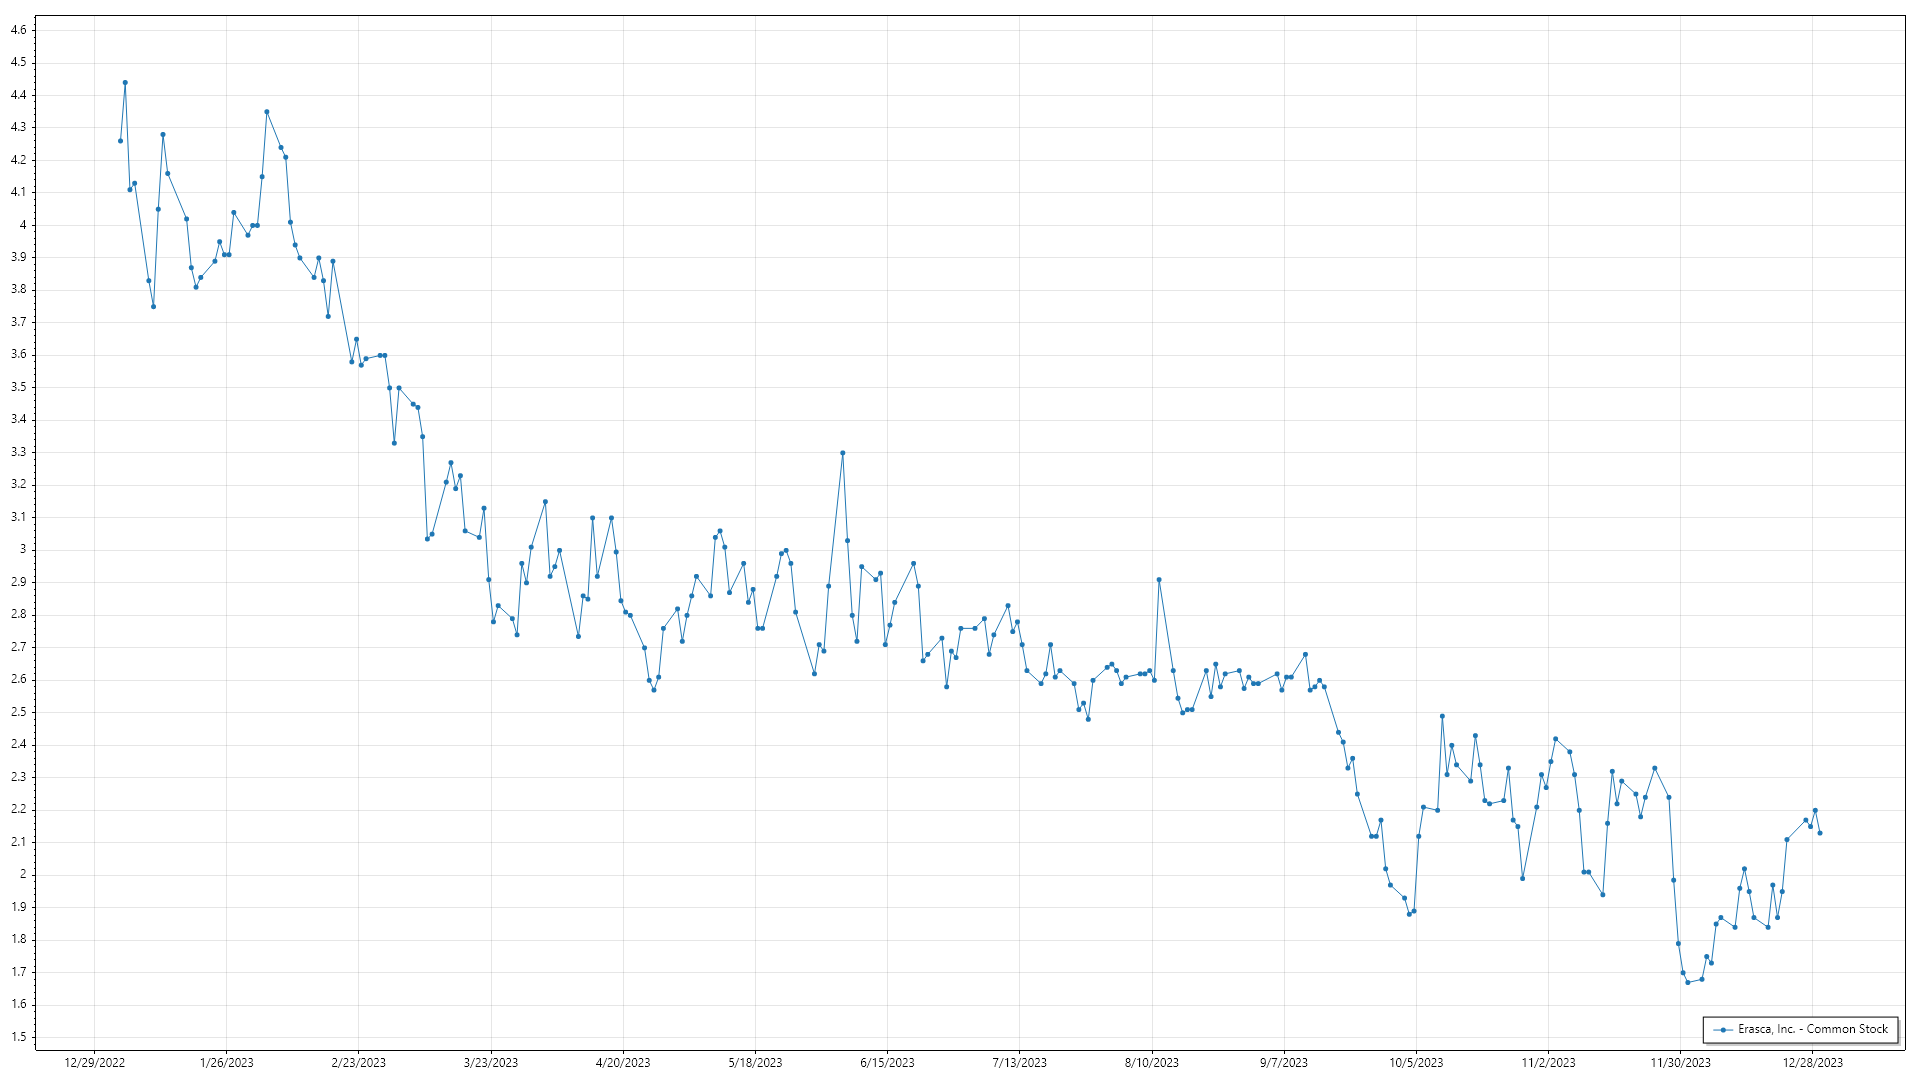The image size is (1920, 1080).
Task: Click the second peak point near 4.35
Action: click(x=267, y=112)
